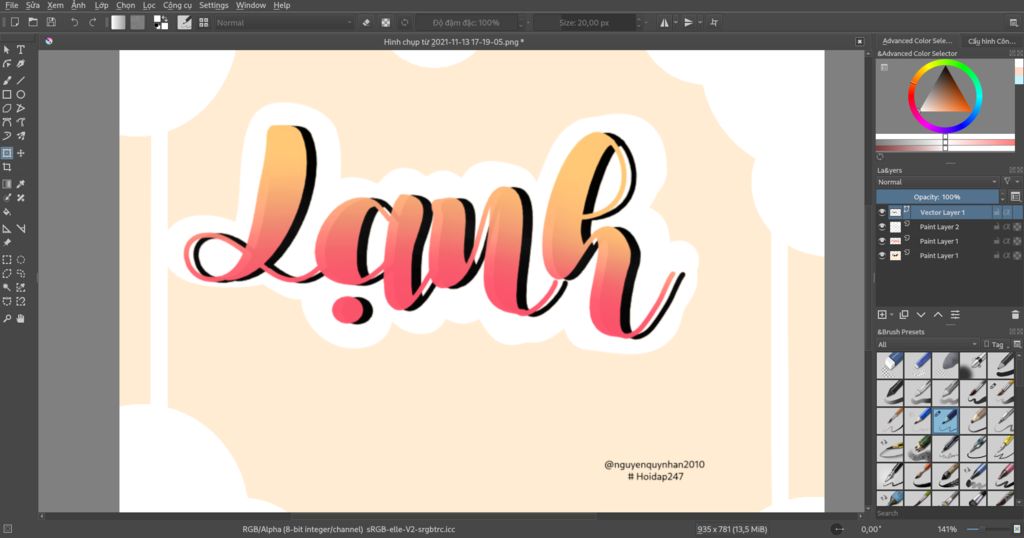Screen dimensions: 1024x538
Task: Activate the Pan hand tool
Action: [x=21, y=319]
